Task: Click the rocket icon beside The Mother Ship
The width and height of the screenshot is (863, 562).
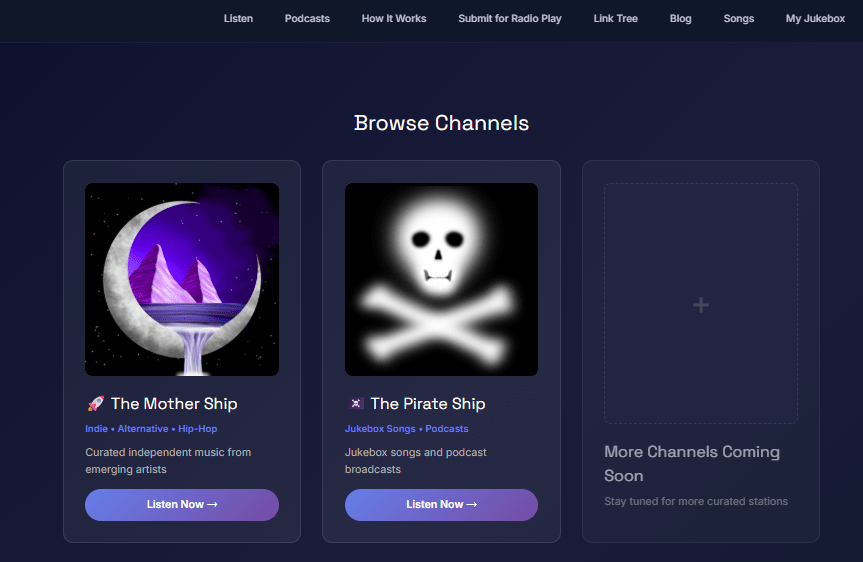Action: point(95,404)
